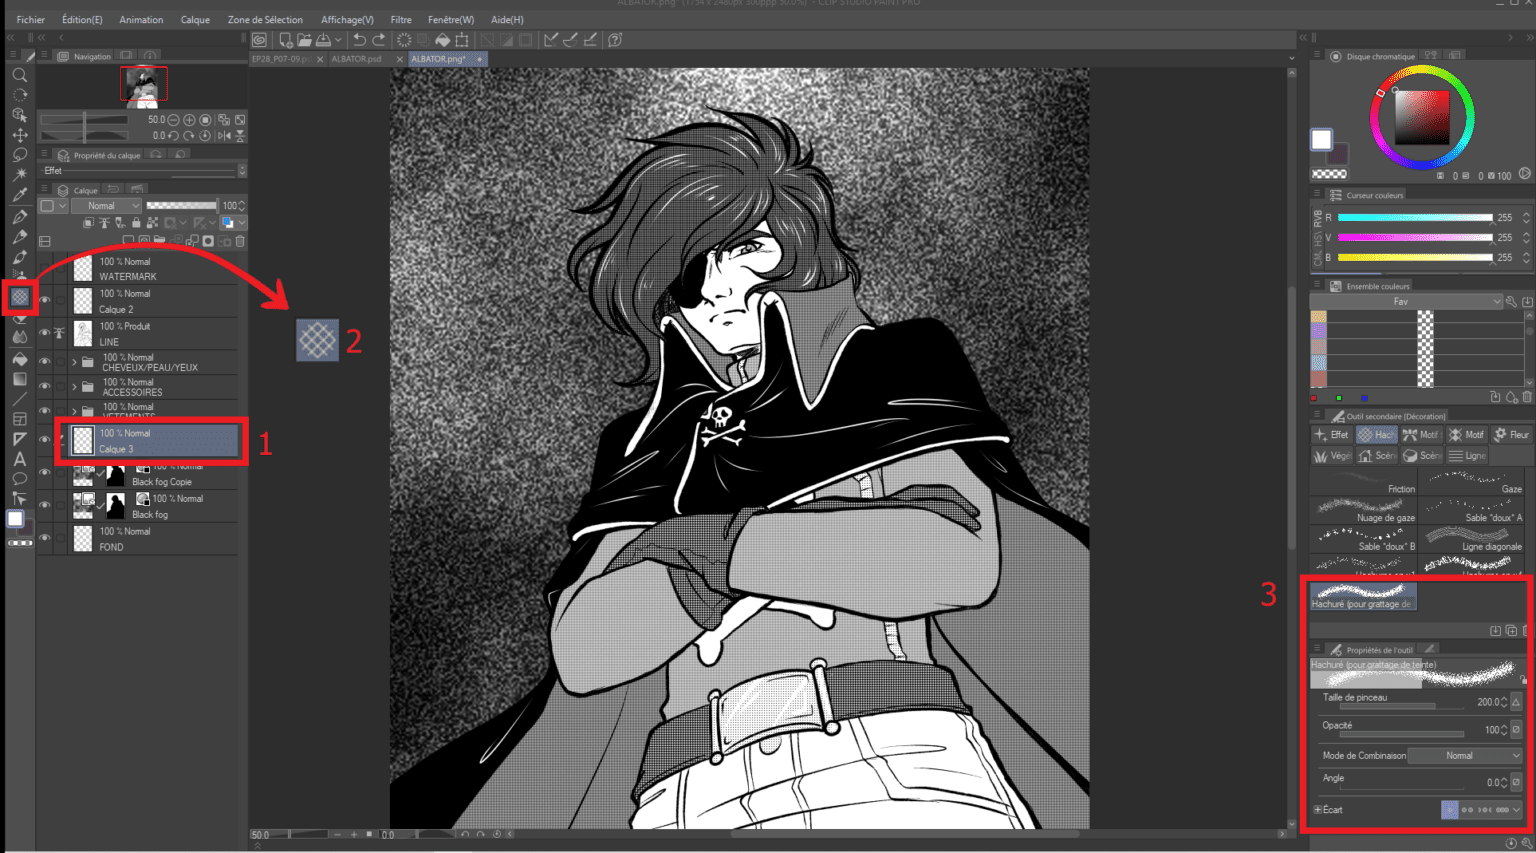1536x853 pixels.
Task: Select the Effet decoration sub-tool group
Action: click(1332, 435)
